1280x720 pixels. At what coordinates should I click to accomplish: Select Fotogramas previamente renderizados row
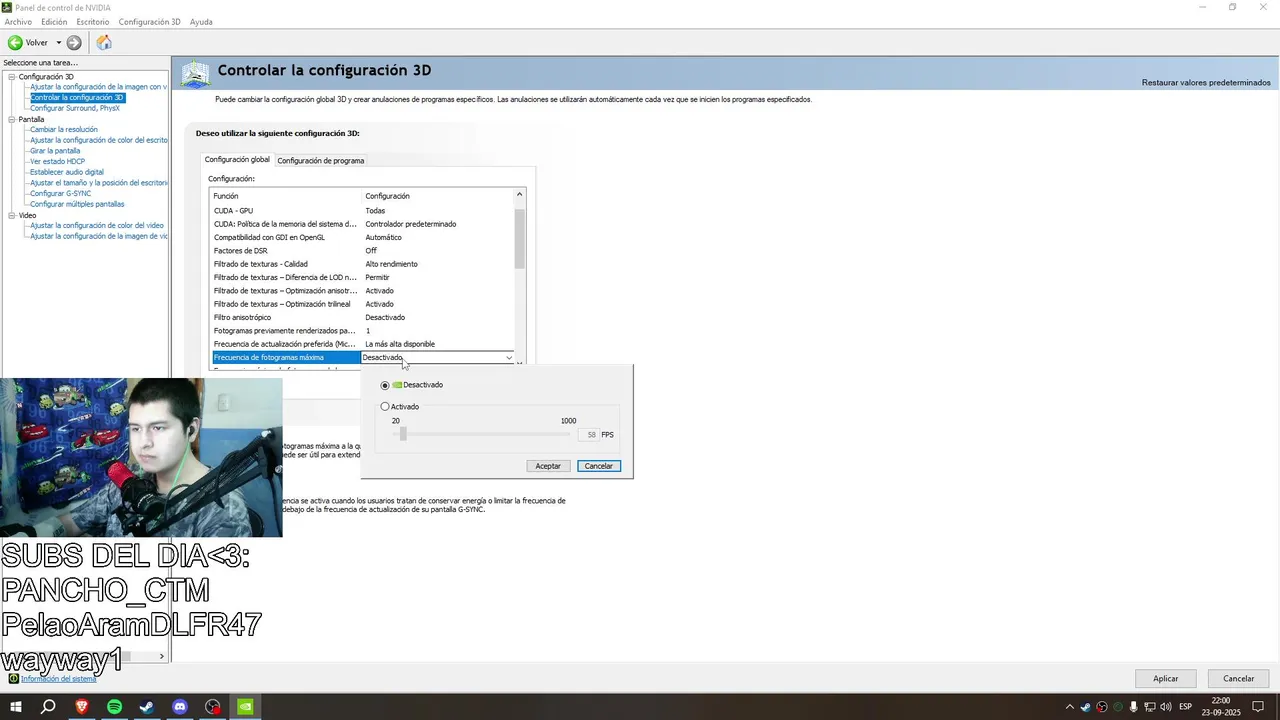361,331
